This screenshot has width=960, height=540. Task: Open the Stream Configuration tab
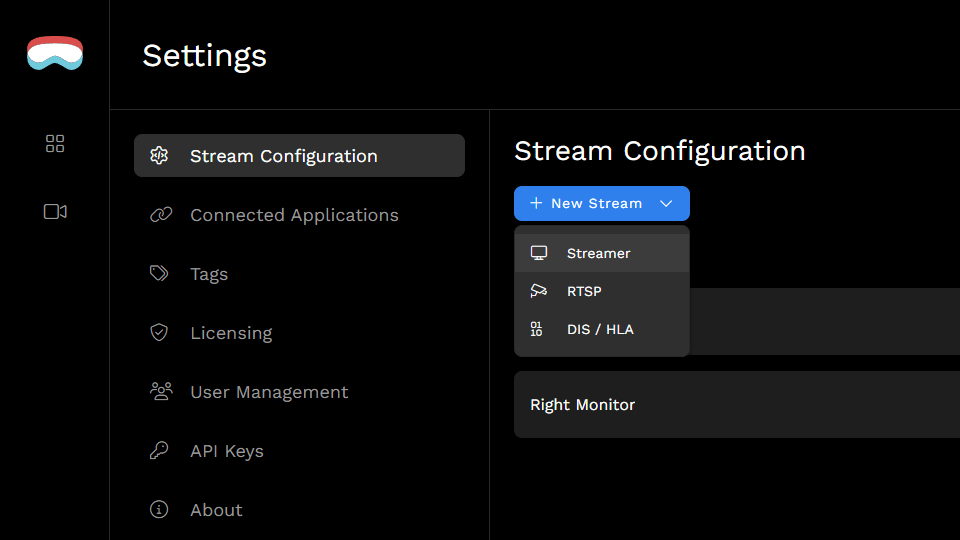pos(299,156)
